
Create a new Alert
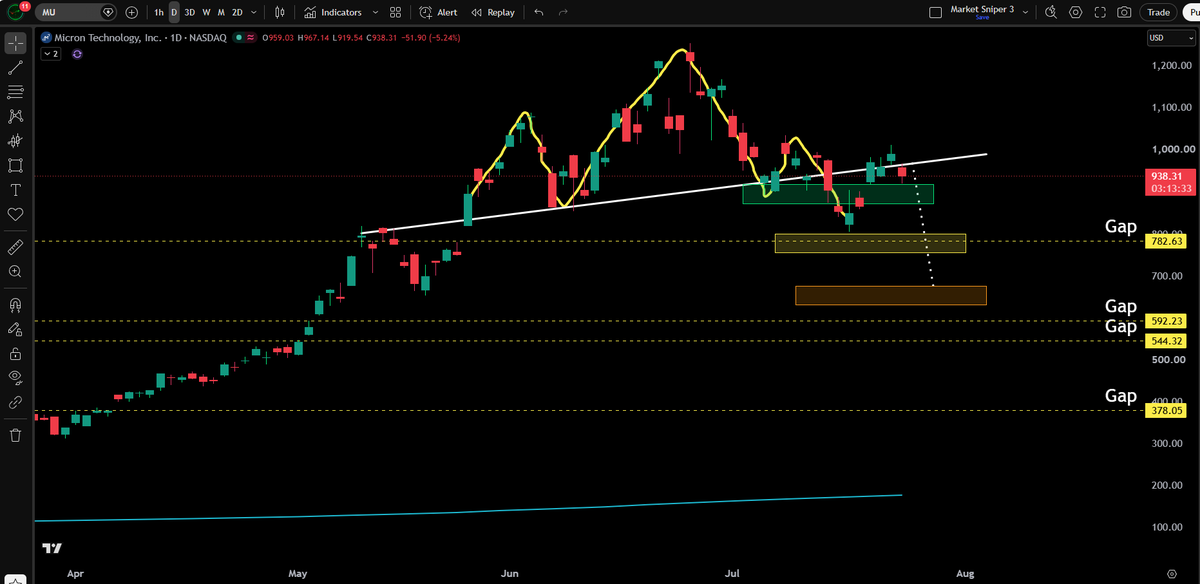438,13
